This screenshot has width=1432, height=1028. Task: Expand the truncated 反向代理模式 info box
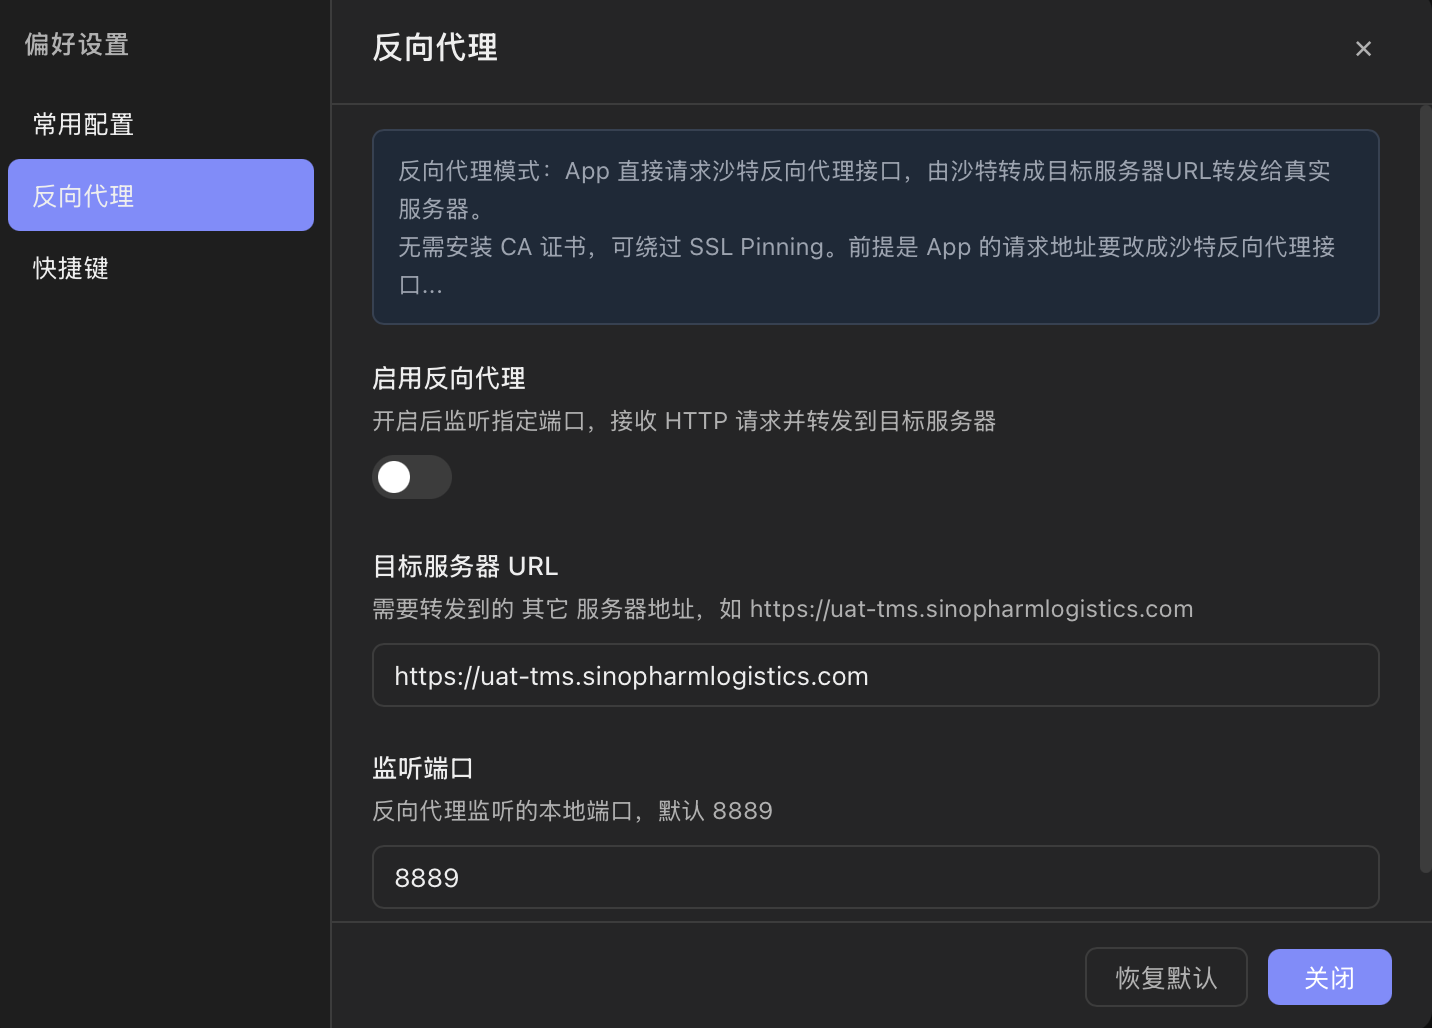[x=876, y=227]
